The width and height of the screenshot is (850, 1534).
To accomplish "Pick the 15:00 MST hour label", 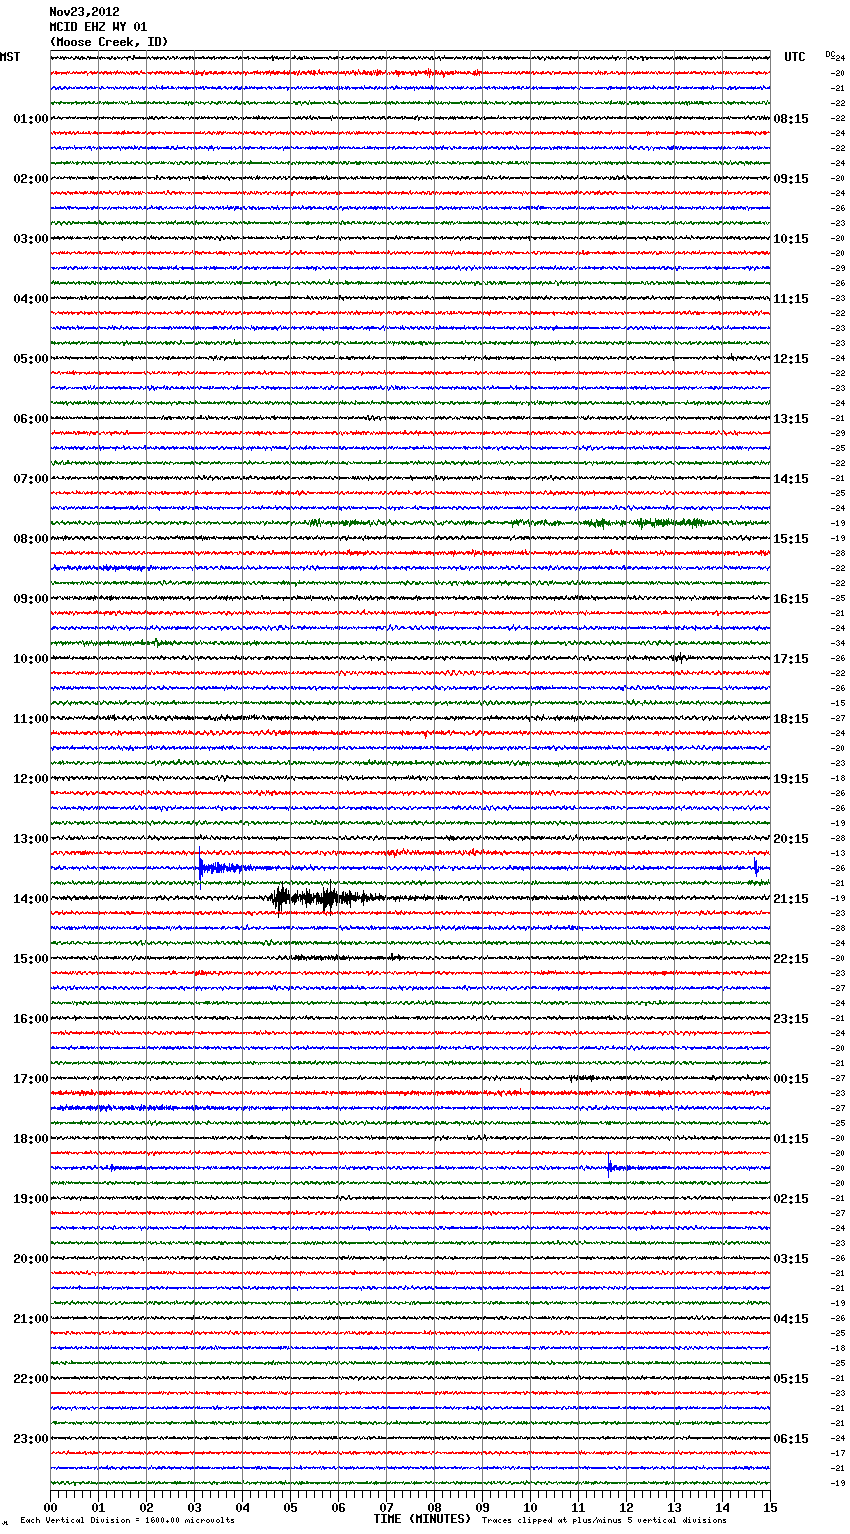I will pos(31,959).
